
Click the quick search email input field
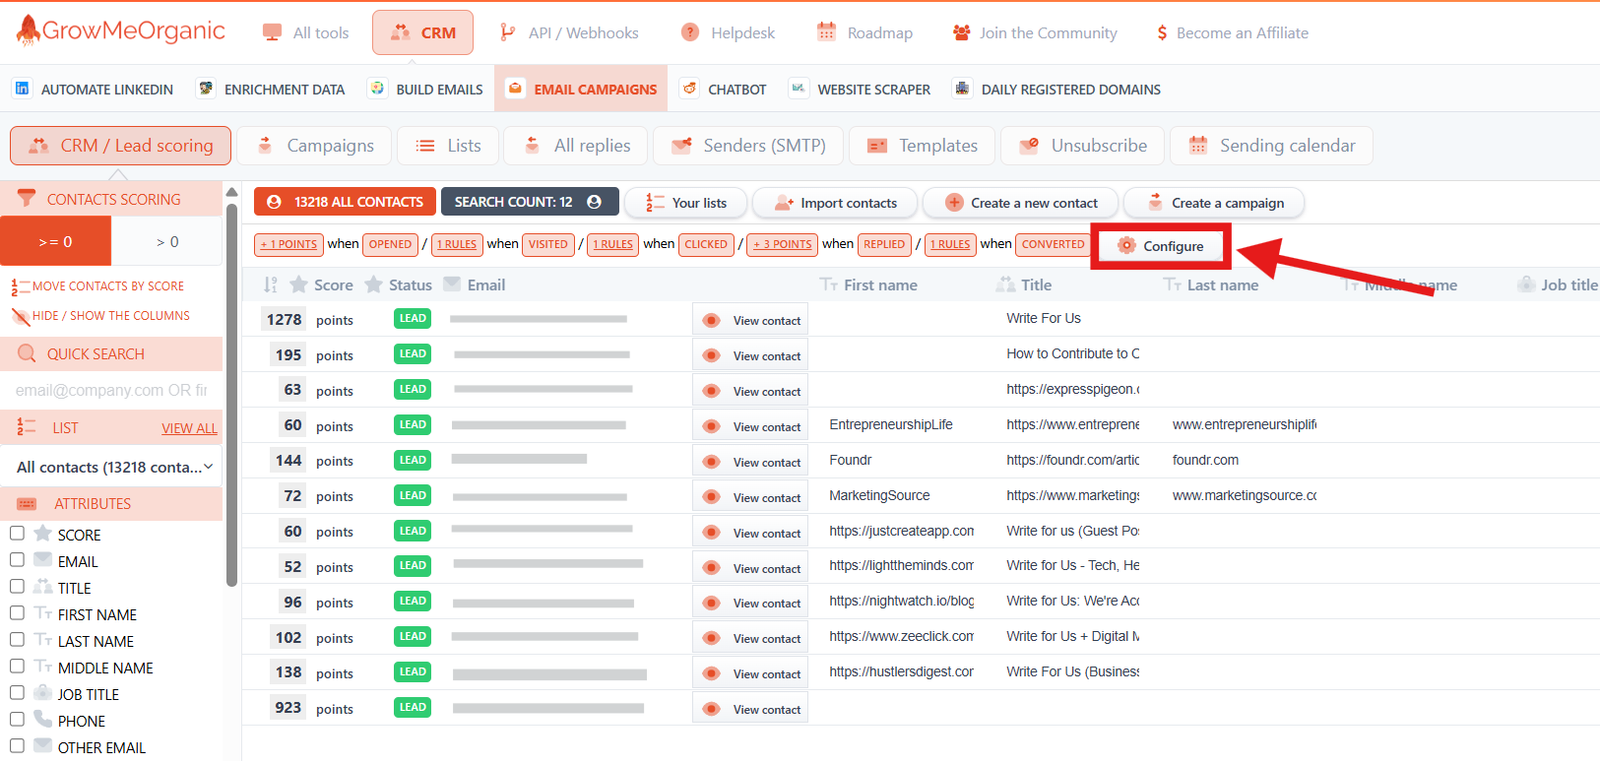point(112,390)
